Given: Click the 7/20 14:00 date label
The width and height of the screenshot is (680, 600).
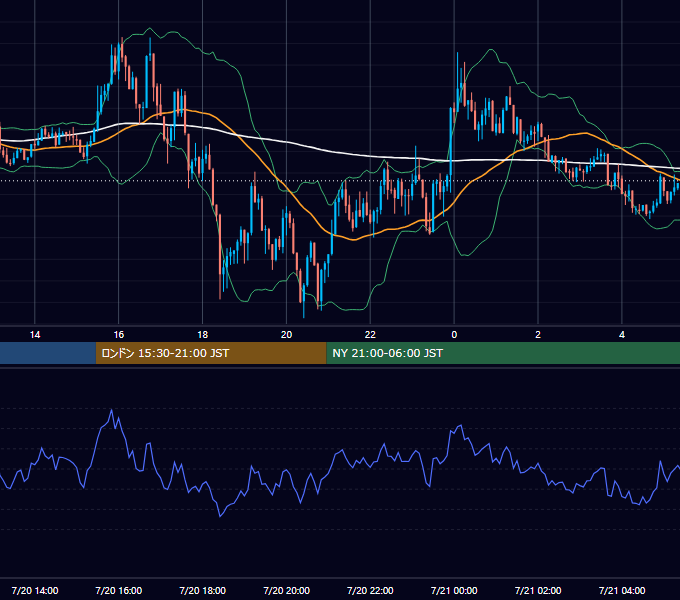Looking at the screenshot, I should [35, 590].
